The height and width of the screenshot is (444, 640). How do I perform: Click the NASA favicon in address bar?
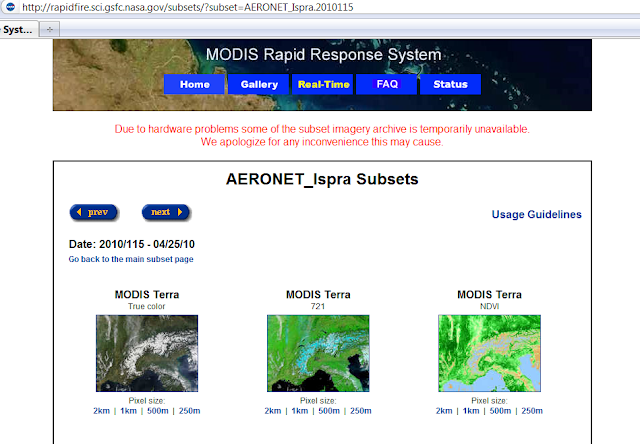point(10,7)
